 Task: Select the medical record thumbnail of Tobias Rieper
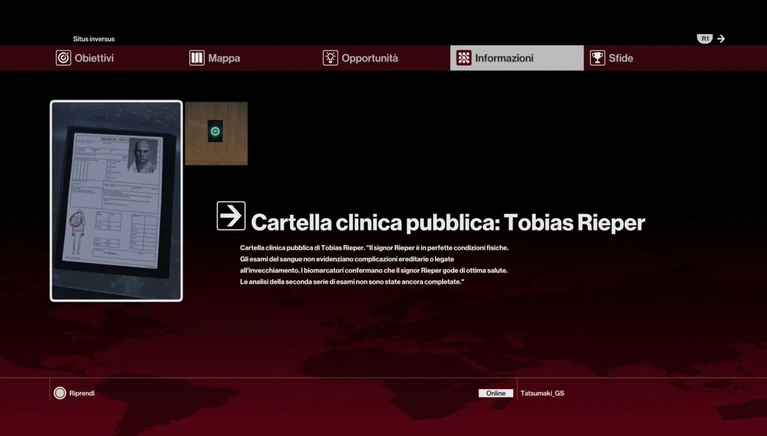click(116, 200)
